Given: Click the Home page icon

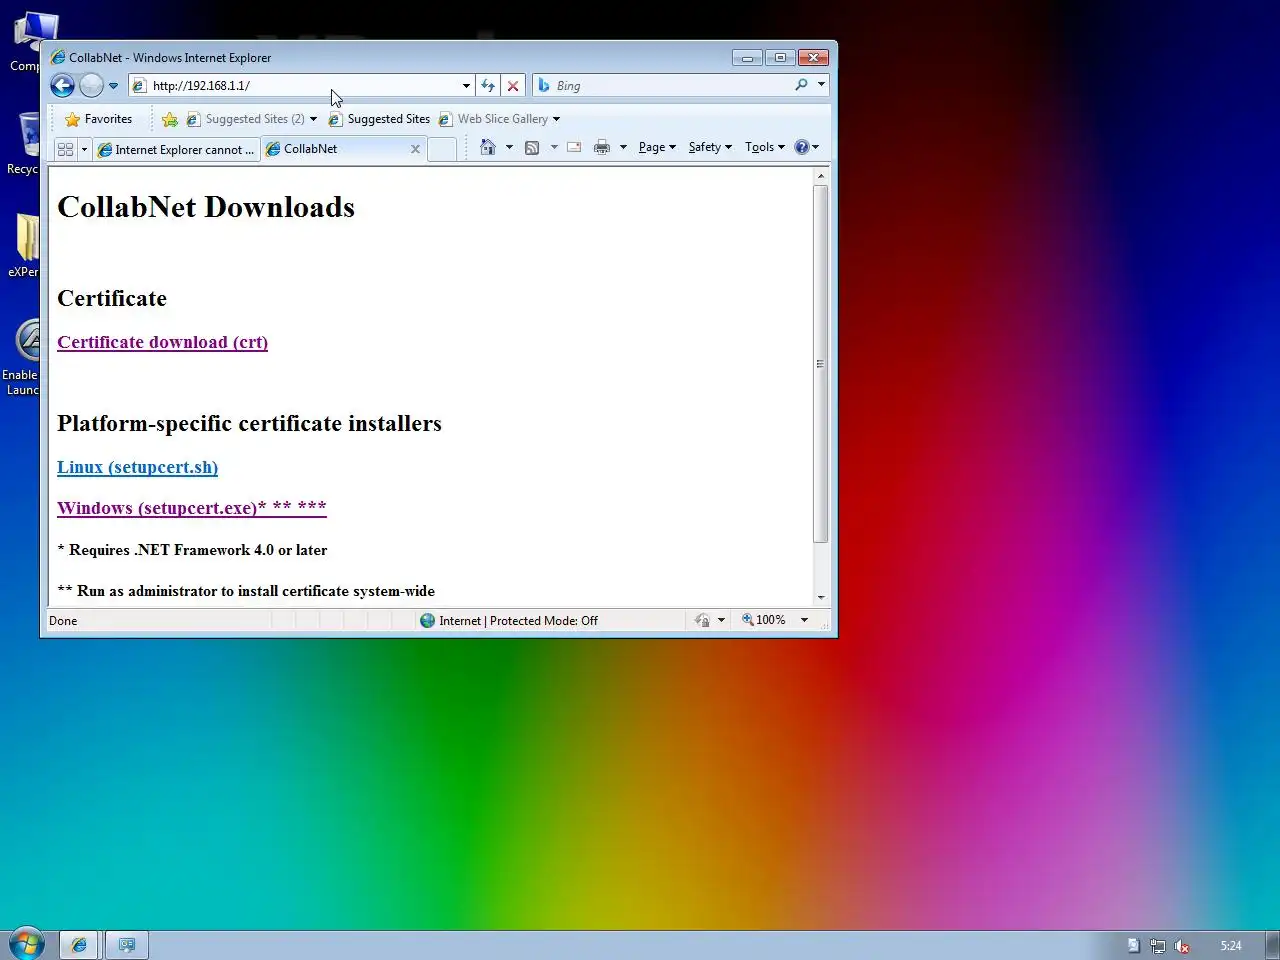Looking at the screenshot, I should pyautogui.click(x=488, y=147).
